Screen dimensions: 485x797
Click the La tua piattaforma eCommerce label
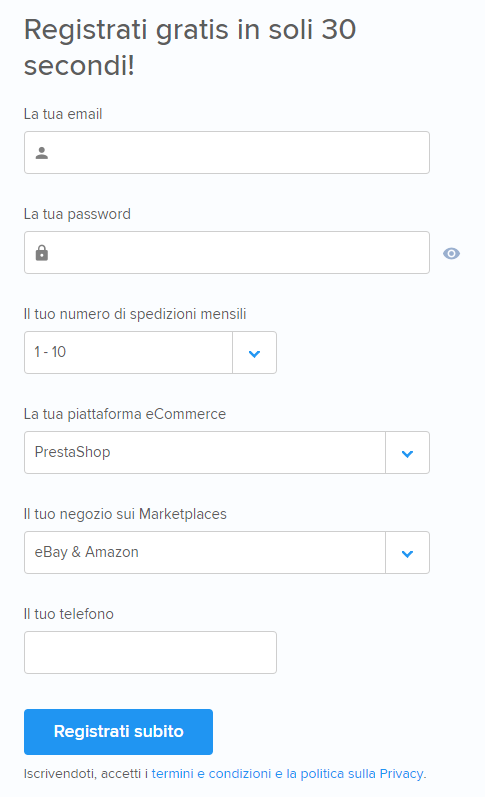pos(125,414)
